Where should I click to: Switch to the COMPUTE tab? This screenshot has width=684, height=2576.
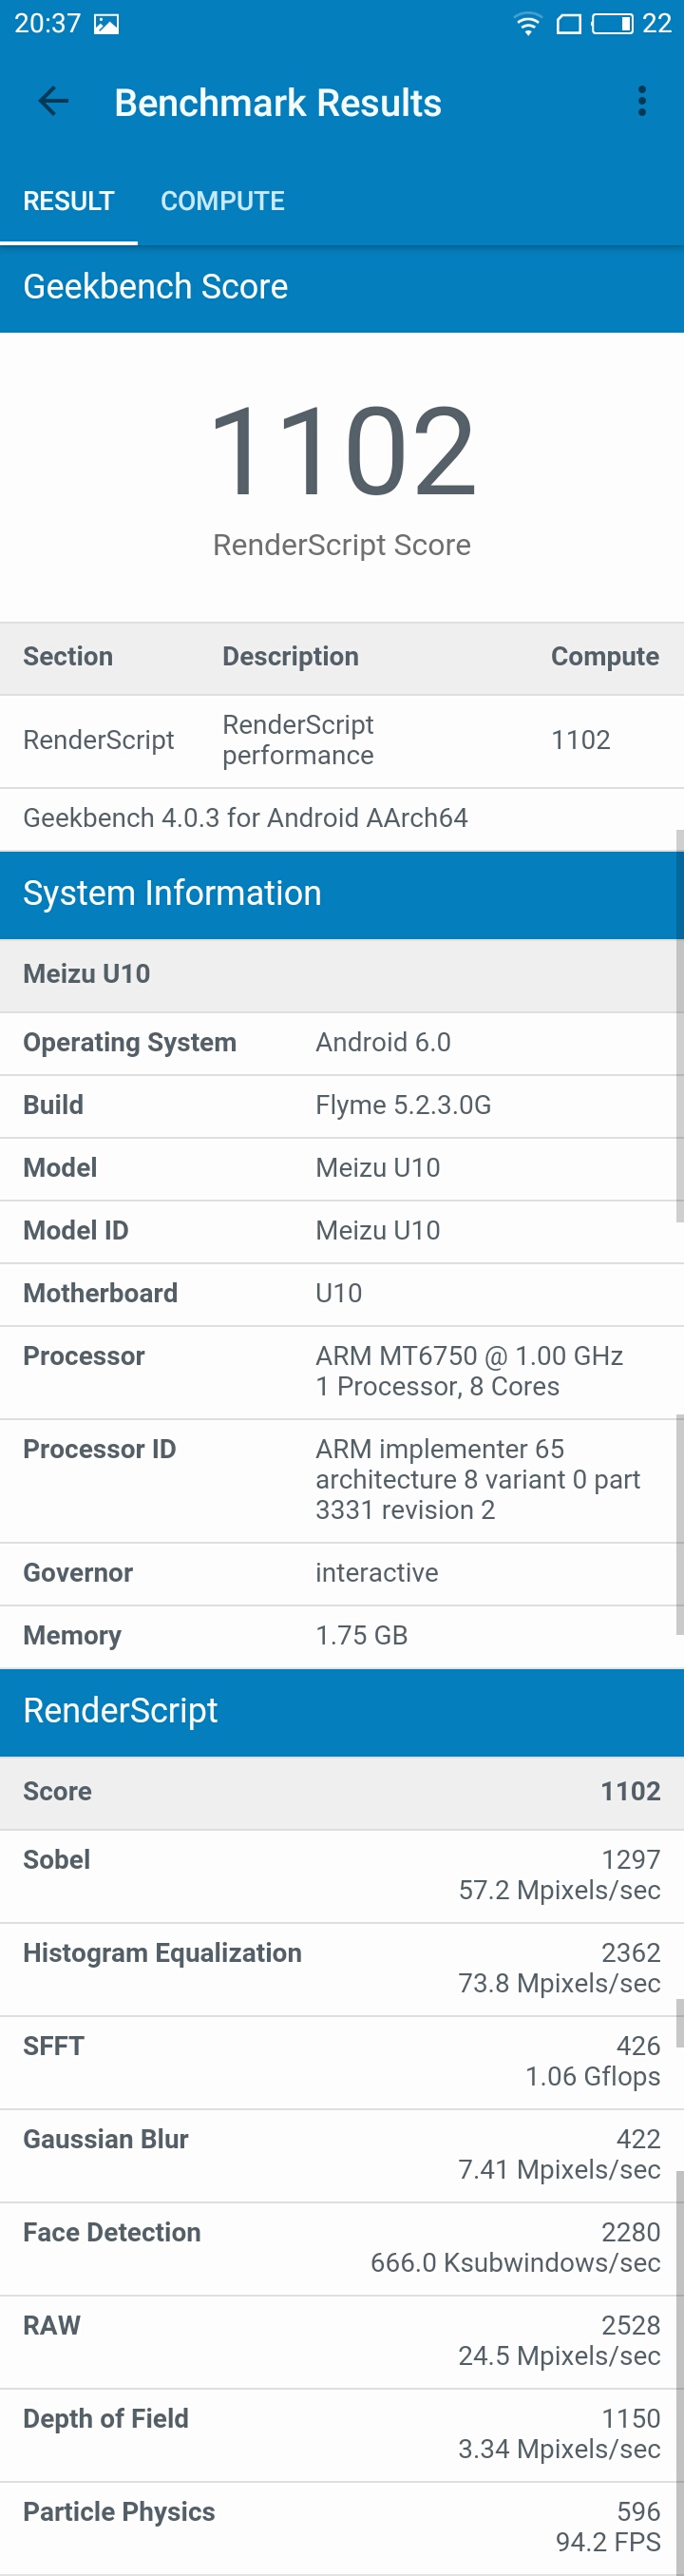point(223,201)
